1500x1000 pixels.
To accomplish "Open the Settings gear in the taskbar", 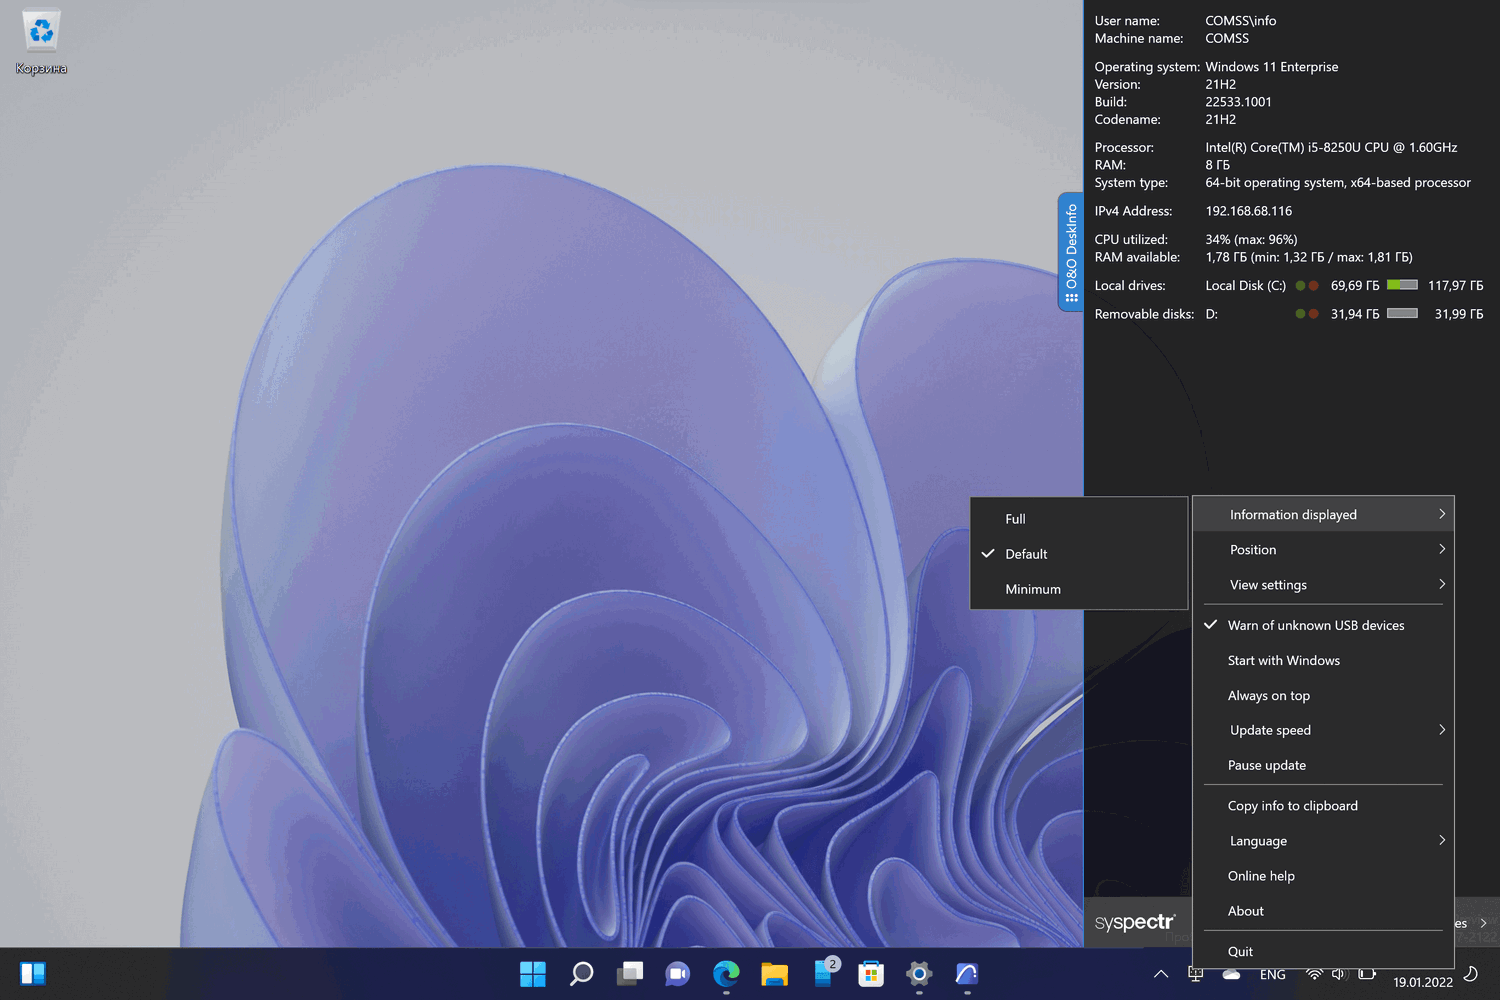I will 919,973.
